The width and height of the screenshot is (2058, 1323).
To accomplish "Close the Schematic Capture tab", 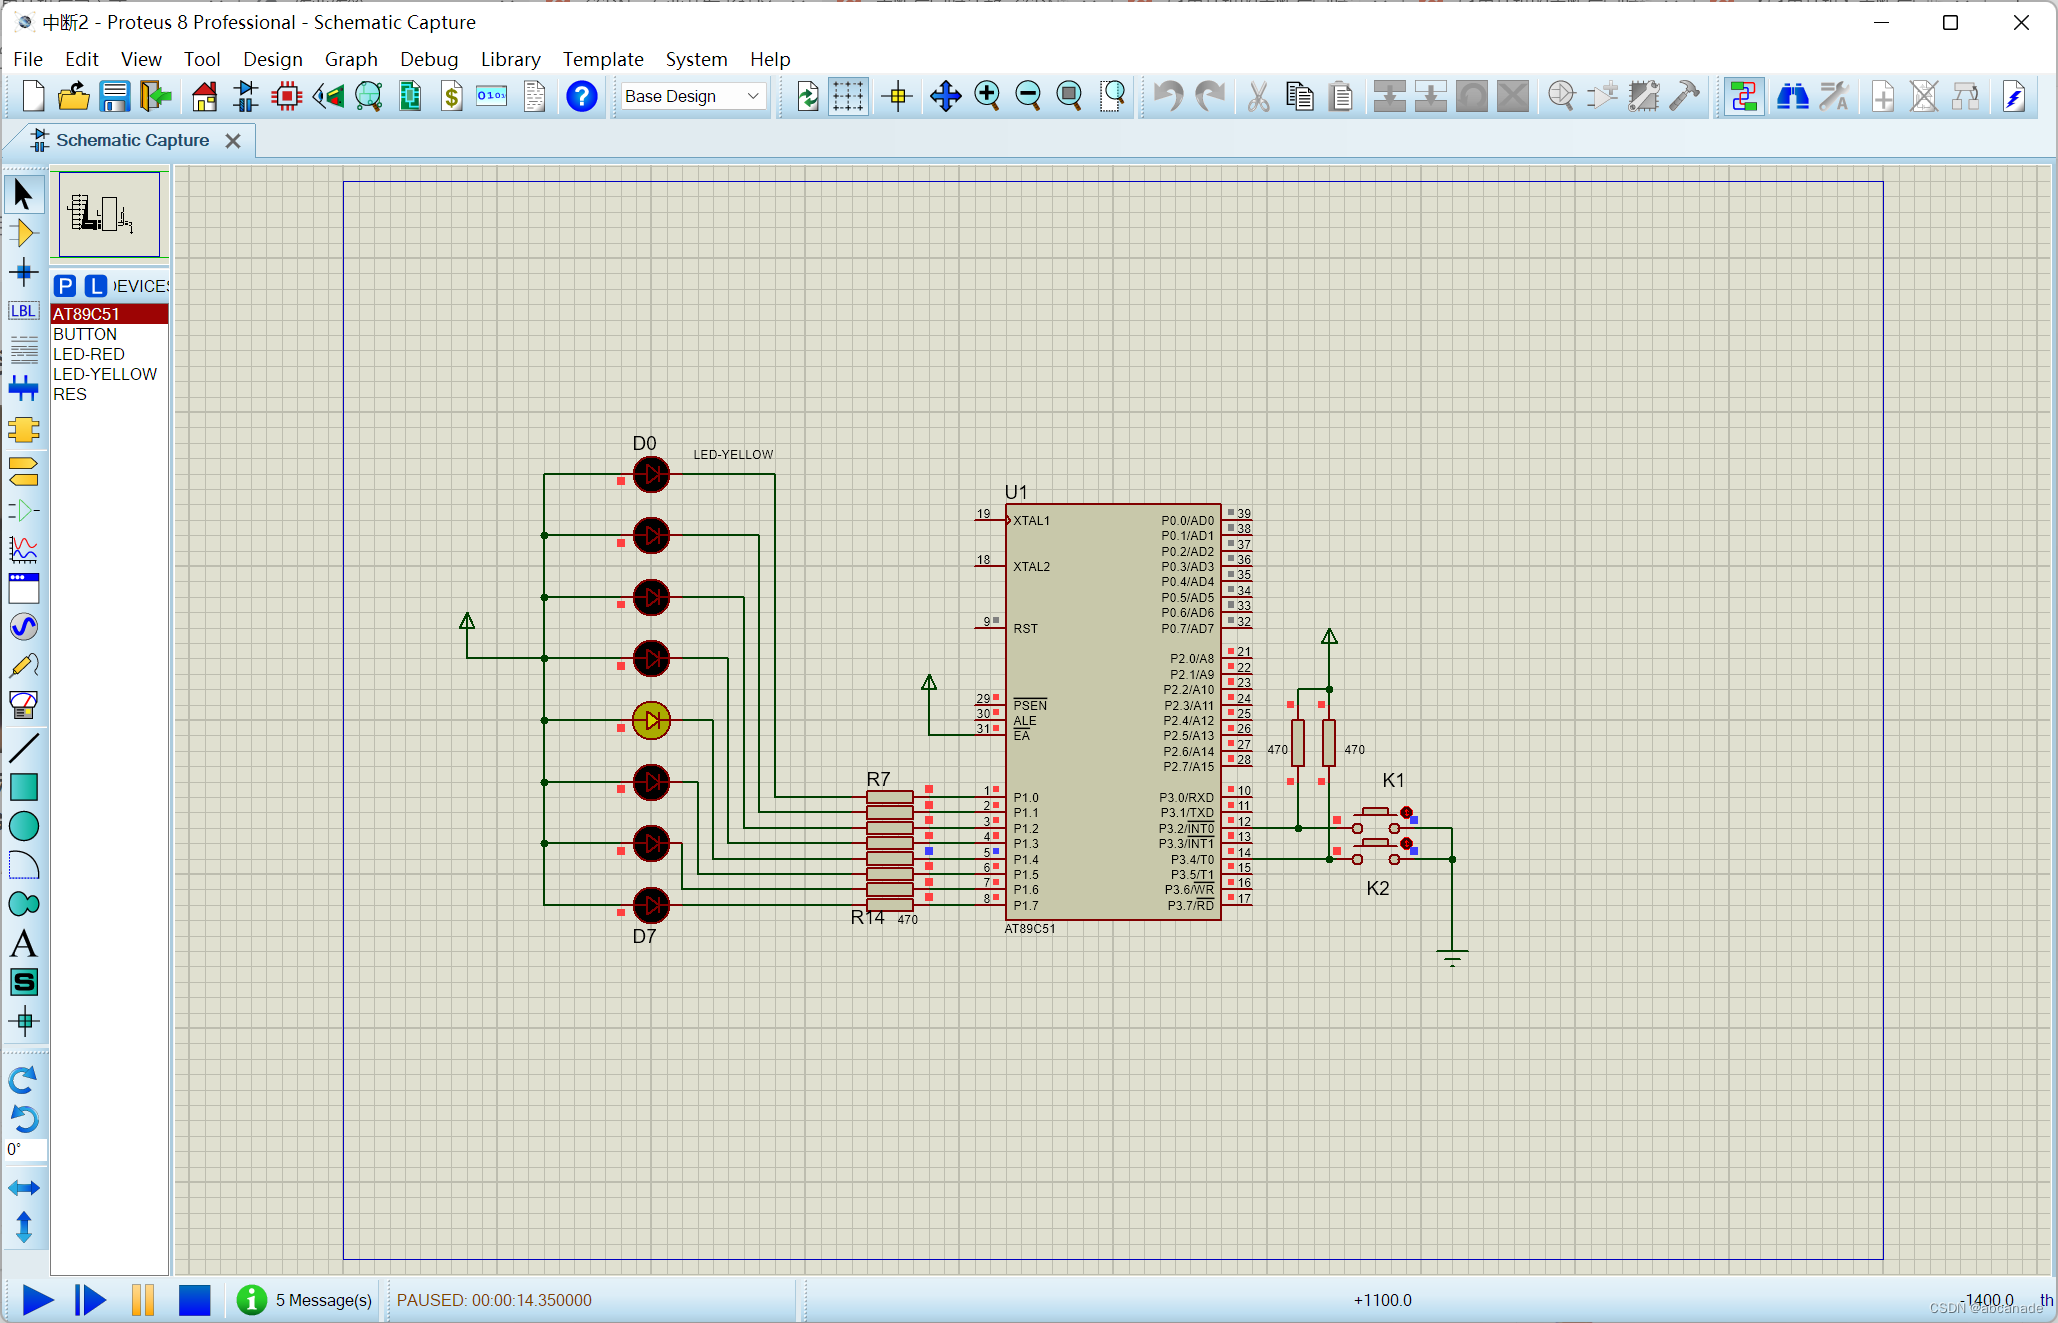I will pos(233,141).
